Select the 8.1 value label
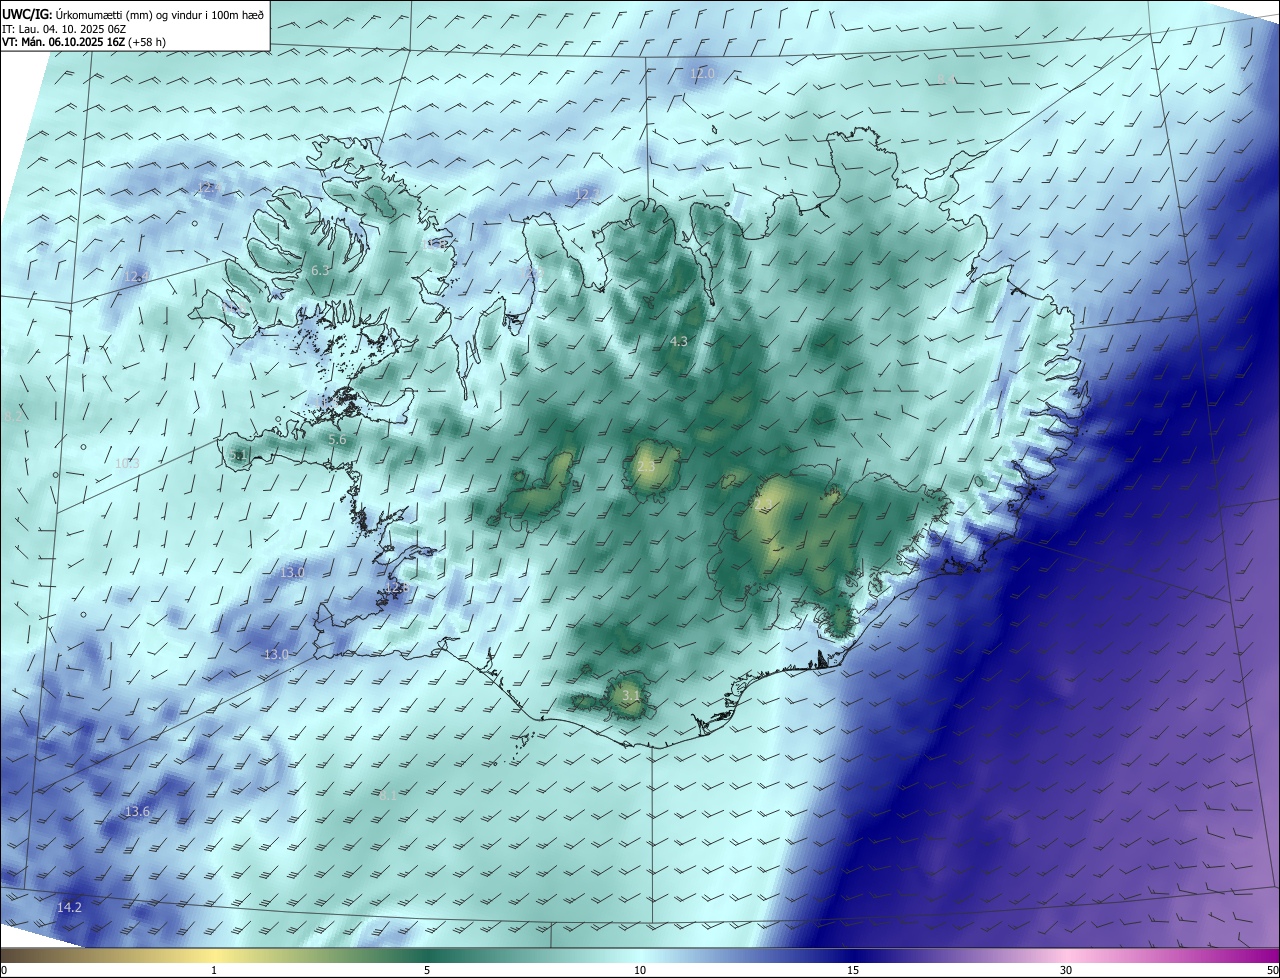Image resolution: width=1280 pixels, height=978 pixels. (388, 795)
